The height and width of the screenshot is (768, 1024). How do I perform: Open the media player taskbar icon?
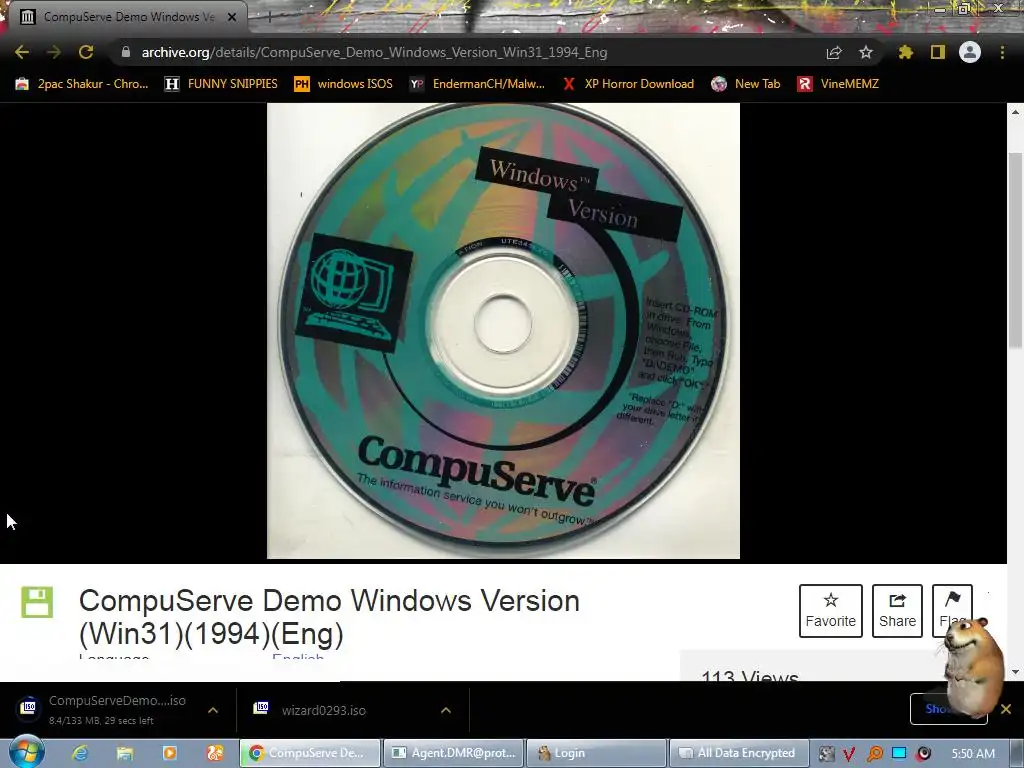(170, 753)
